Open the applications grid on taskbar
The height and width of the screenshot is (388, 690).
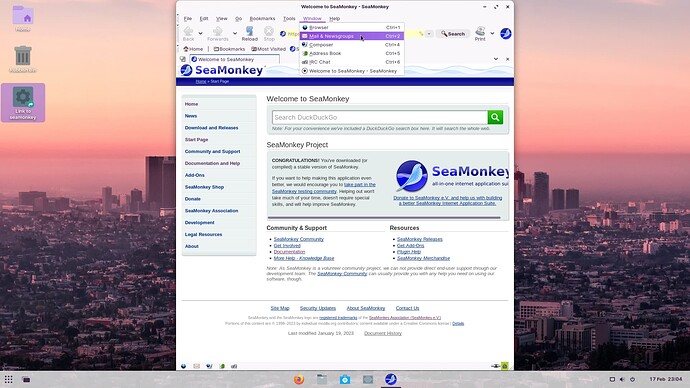[8, 379]
